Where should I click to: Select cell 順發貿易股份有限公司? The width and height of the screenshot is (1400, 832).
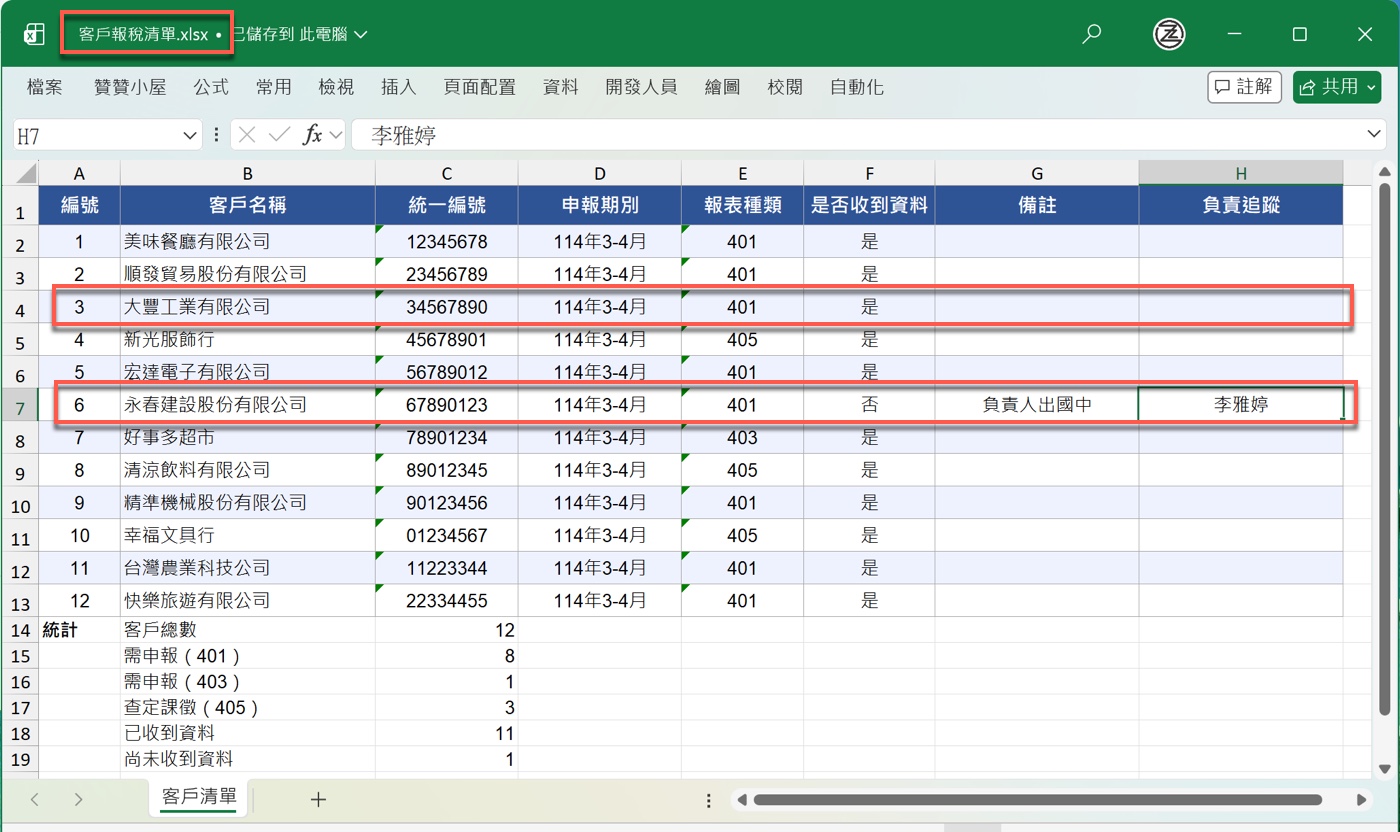point(248,274)
